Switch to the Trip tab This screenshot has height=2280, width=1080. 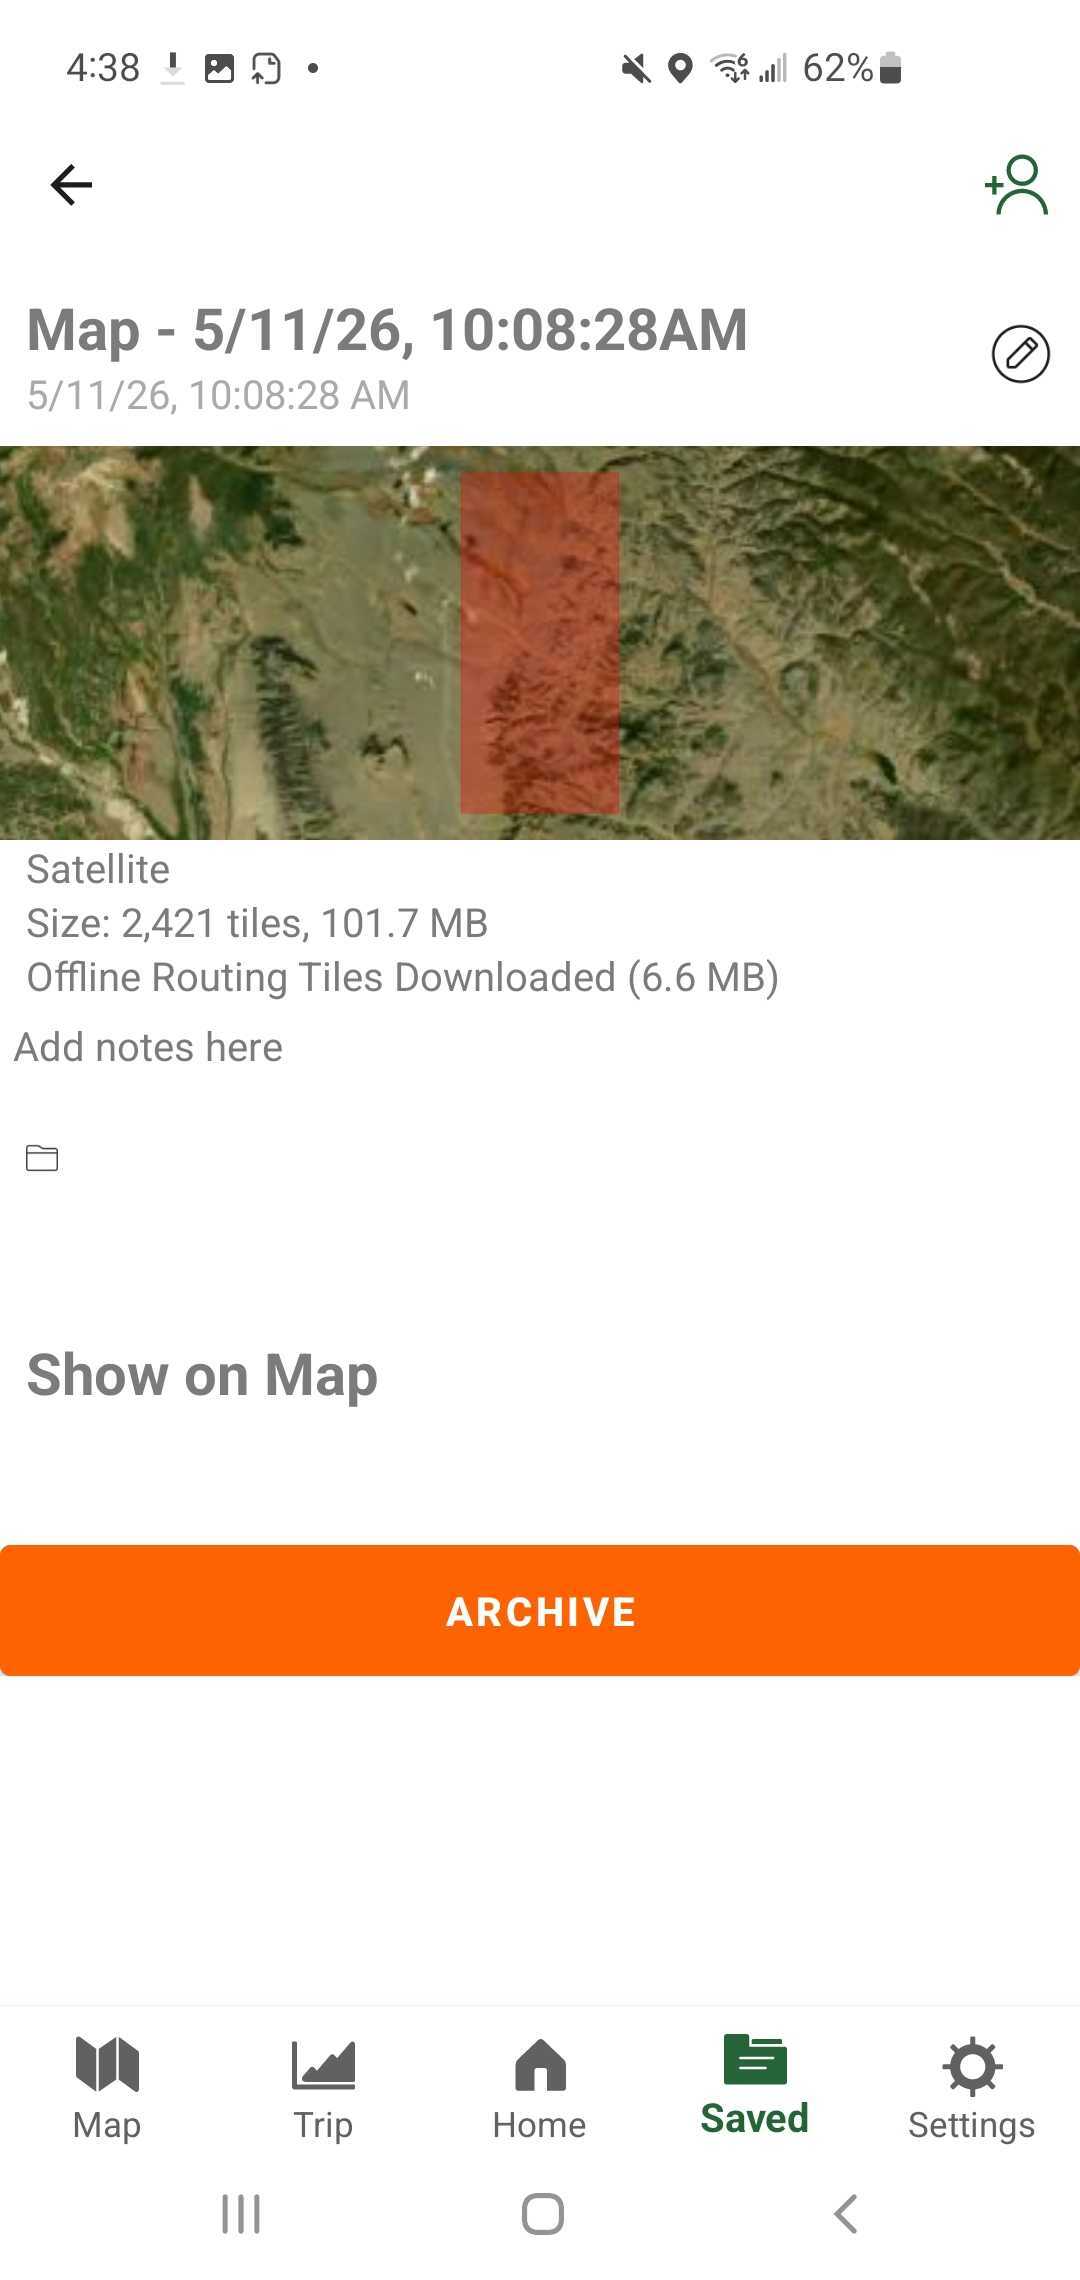click(323, 2089)
